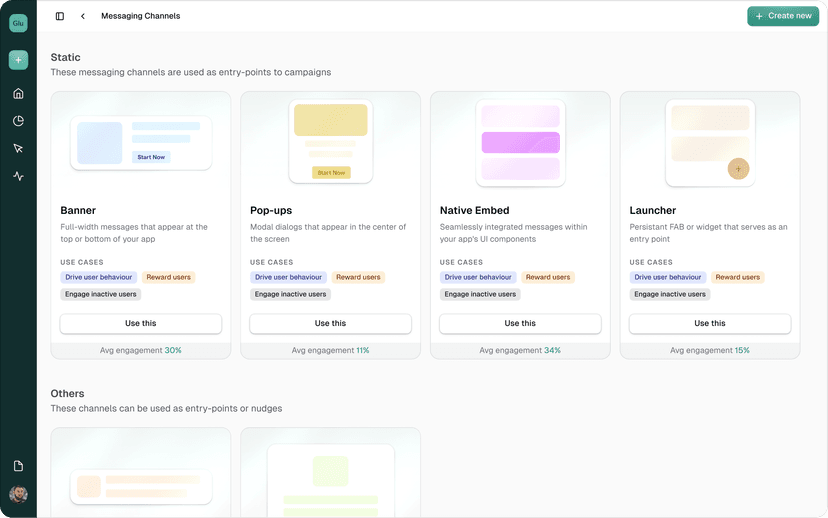The image size is (828, 518).
Task: Click Drive user behaviour tag on Banner
Action: point(99,277)
